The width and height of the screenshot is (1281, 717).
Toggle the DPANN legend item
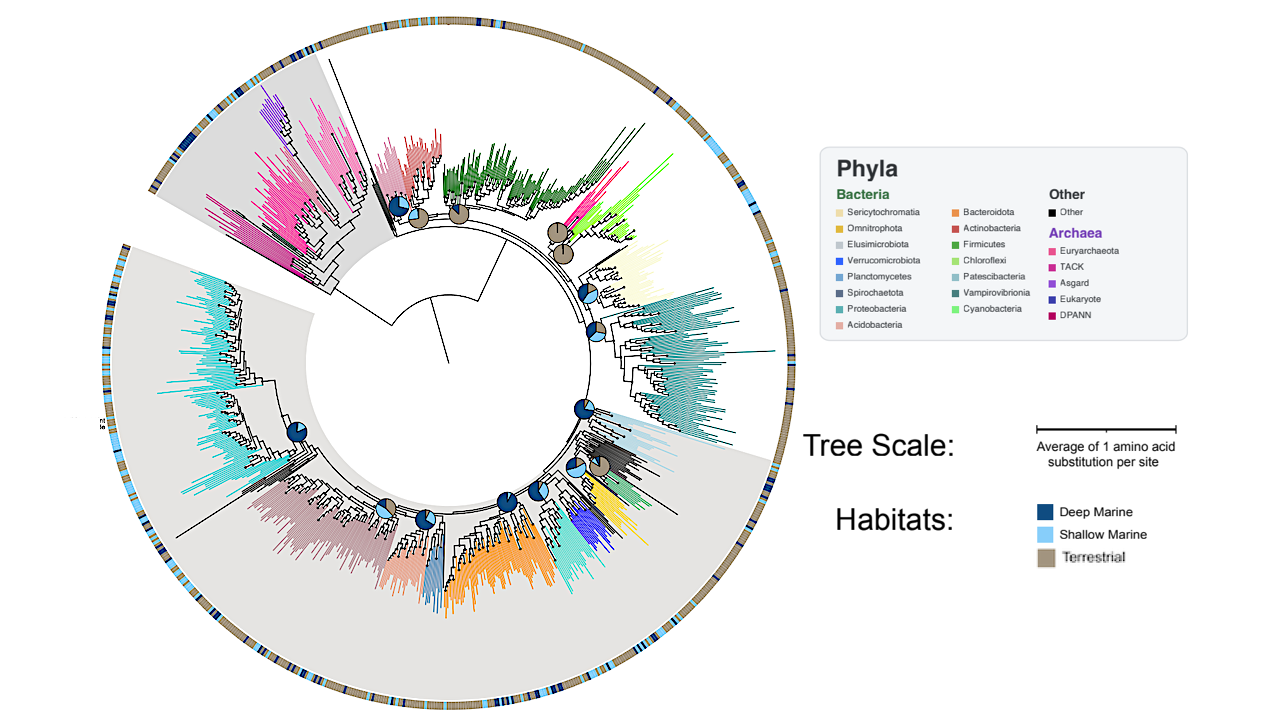pos(1053,315)
